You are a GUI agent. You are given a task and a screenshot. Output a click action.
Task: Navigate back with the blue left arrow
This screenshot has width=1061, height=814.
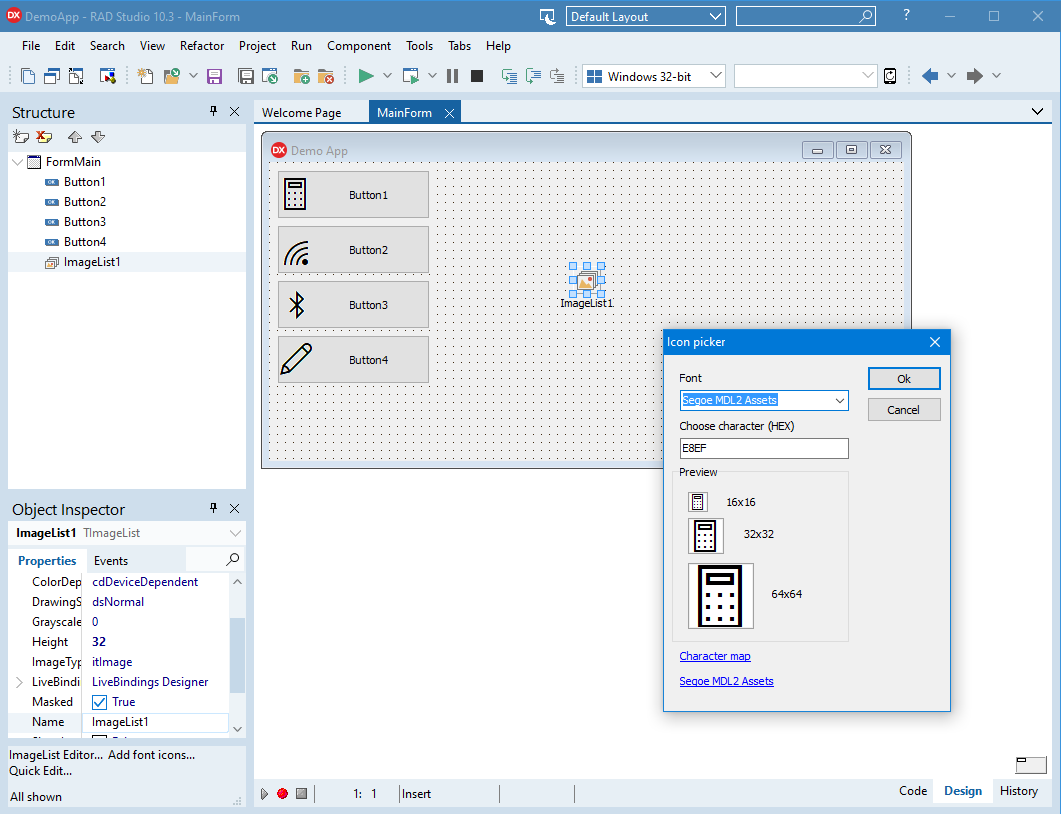pyautogui.click(x=930, y=76)
